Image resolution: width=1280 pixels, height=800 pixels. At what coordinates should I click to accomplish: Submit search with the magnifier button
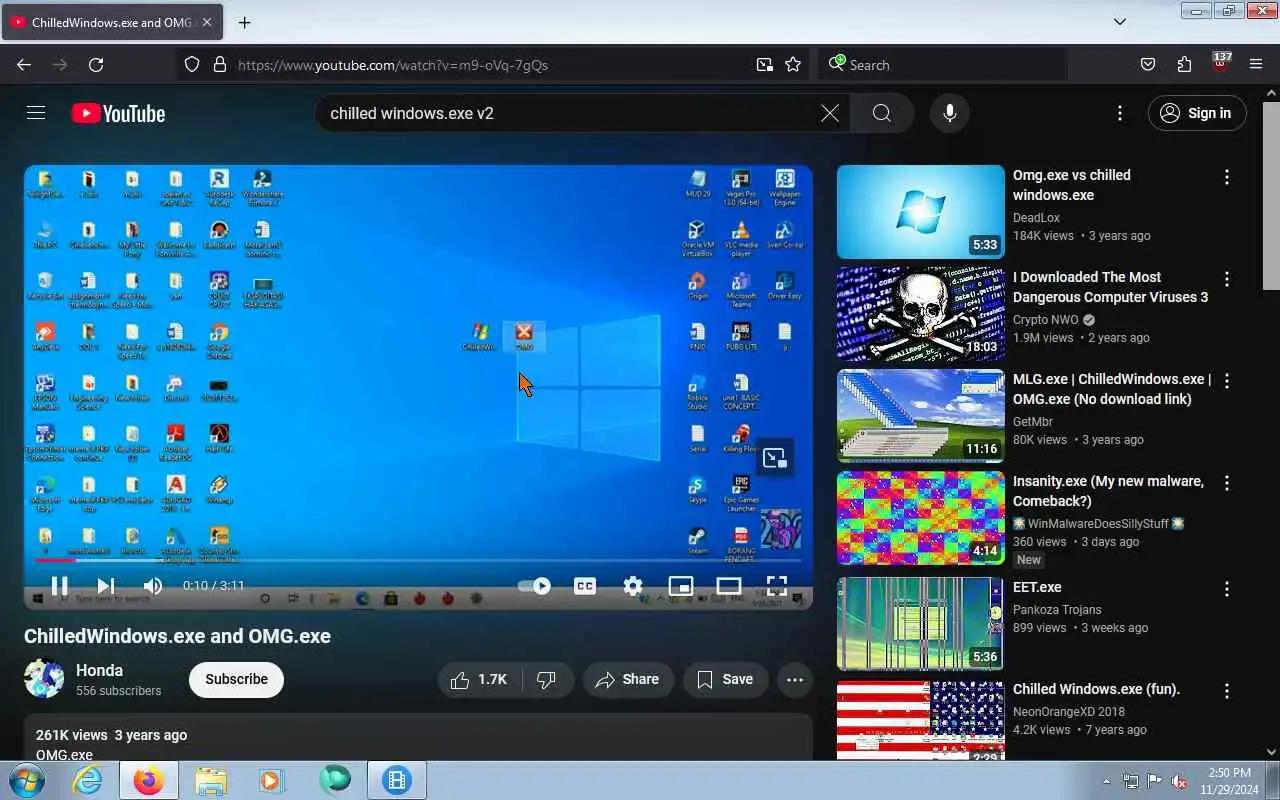882,113
